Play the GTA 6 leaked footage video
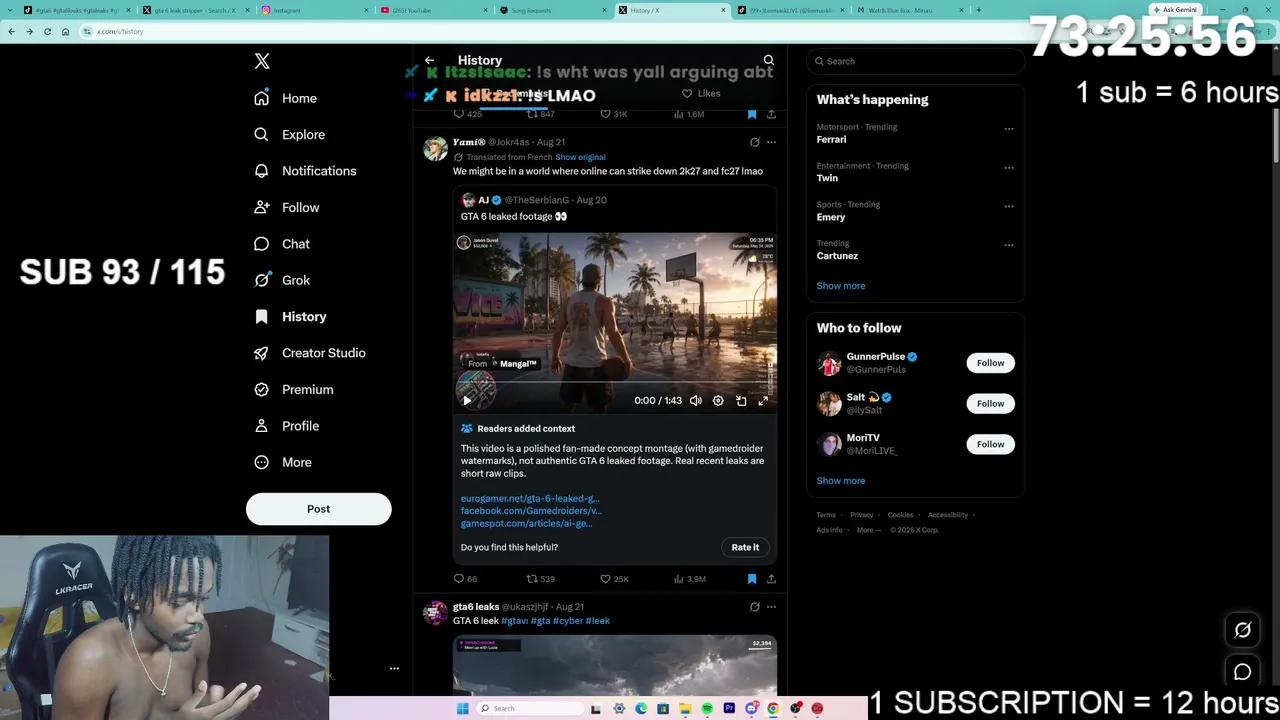1280x720 pixels. pyautogui.click(x=467, y=400)
